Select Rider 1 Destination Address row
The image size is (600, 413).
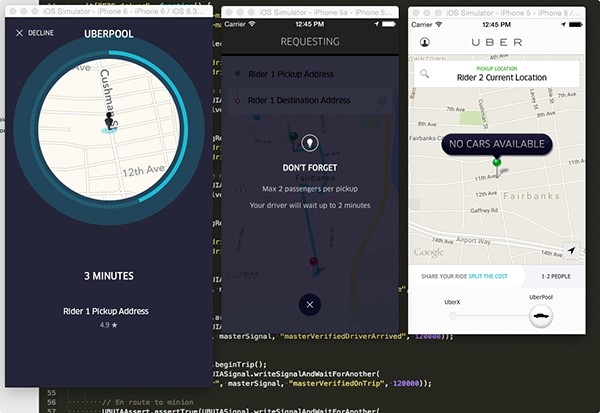[310, 100]
